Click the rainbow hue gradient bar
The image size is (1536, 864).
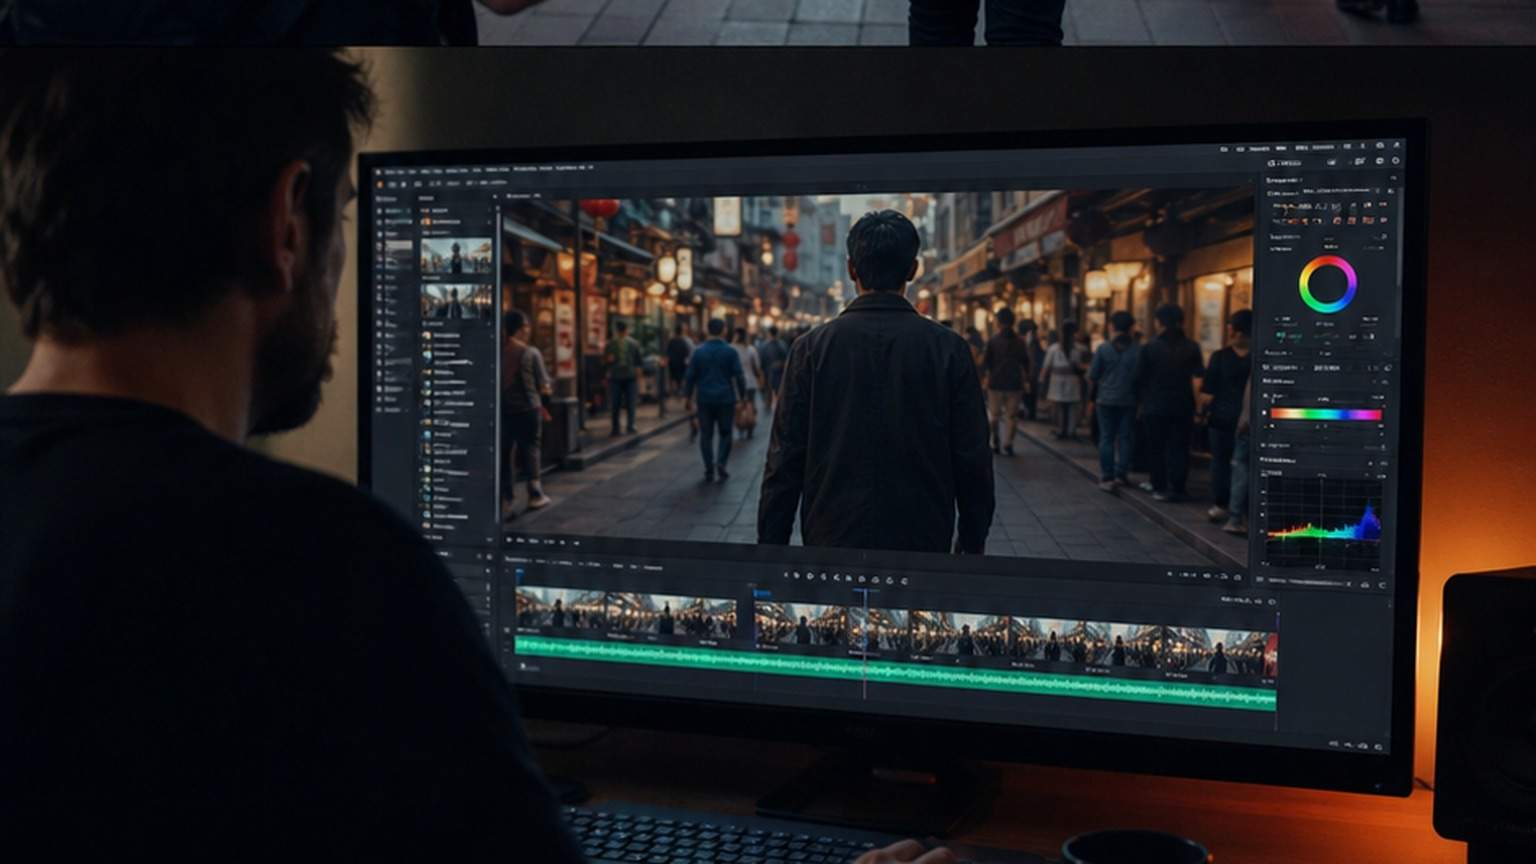1325,414
